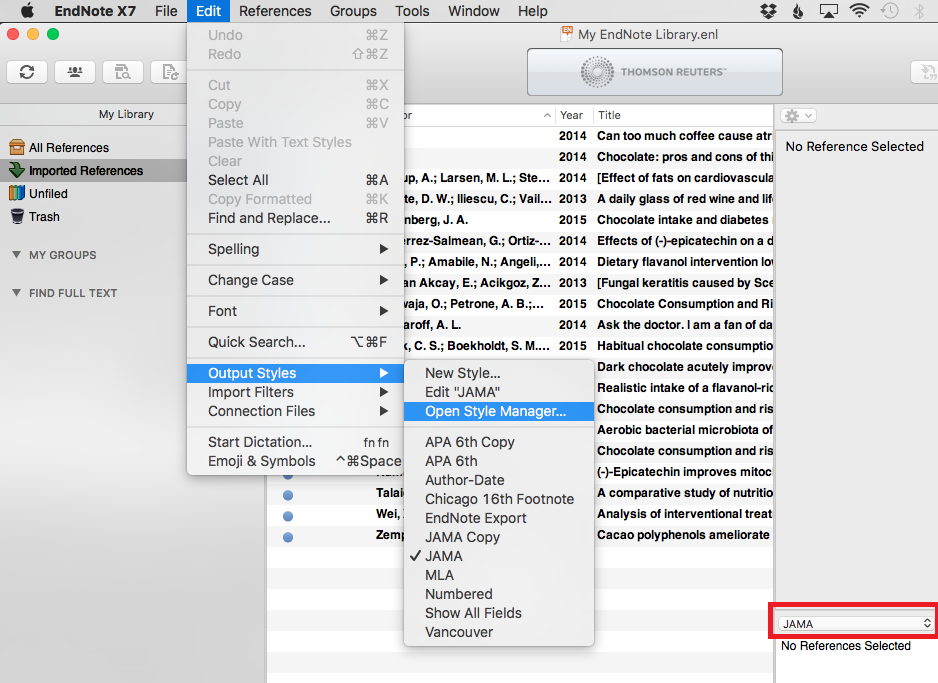Click the Dropbox menu bar icon

pos(768,11)
